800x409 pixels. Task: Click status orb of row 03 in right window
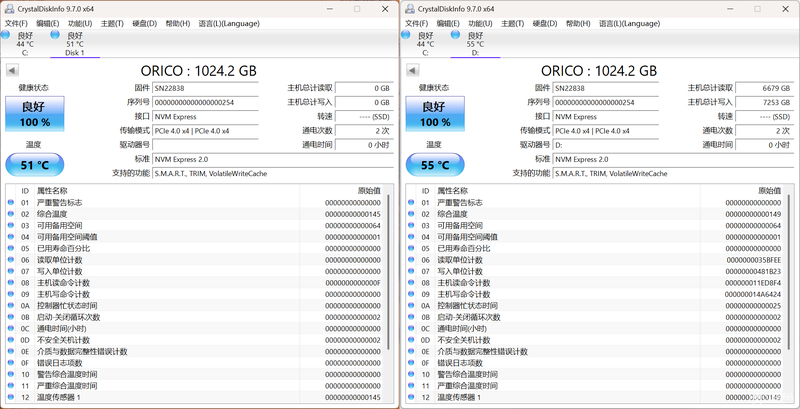pyautogui.click(x=411, y=225)
